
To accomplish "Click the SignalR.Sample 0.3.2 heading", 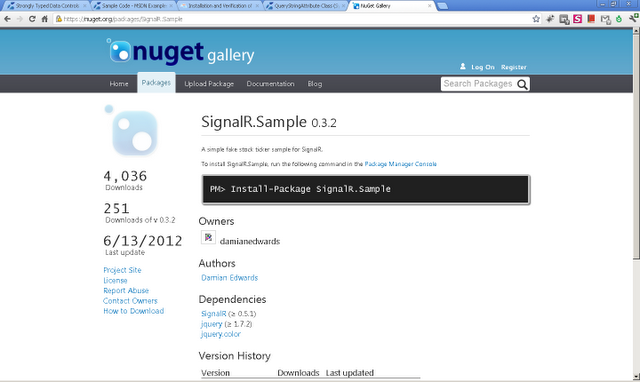I will click(x=269, y=122).
